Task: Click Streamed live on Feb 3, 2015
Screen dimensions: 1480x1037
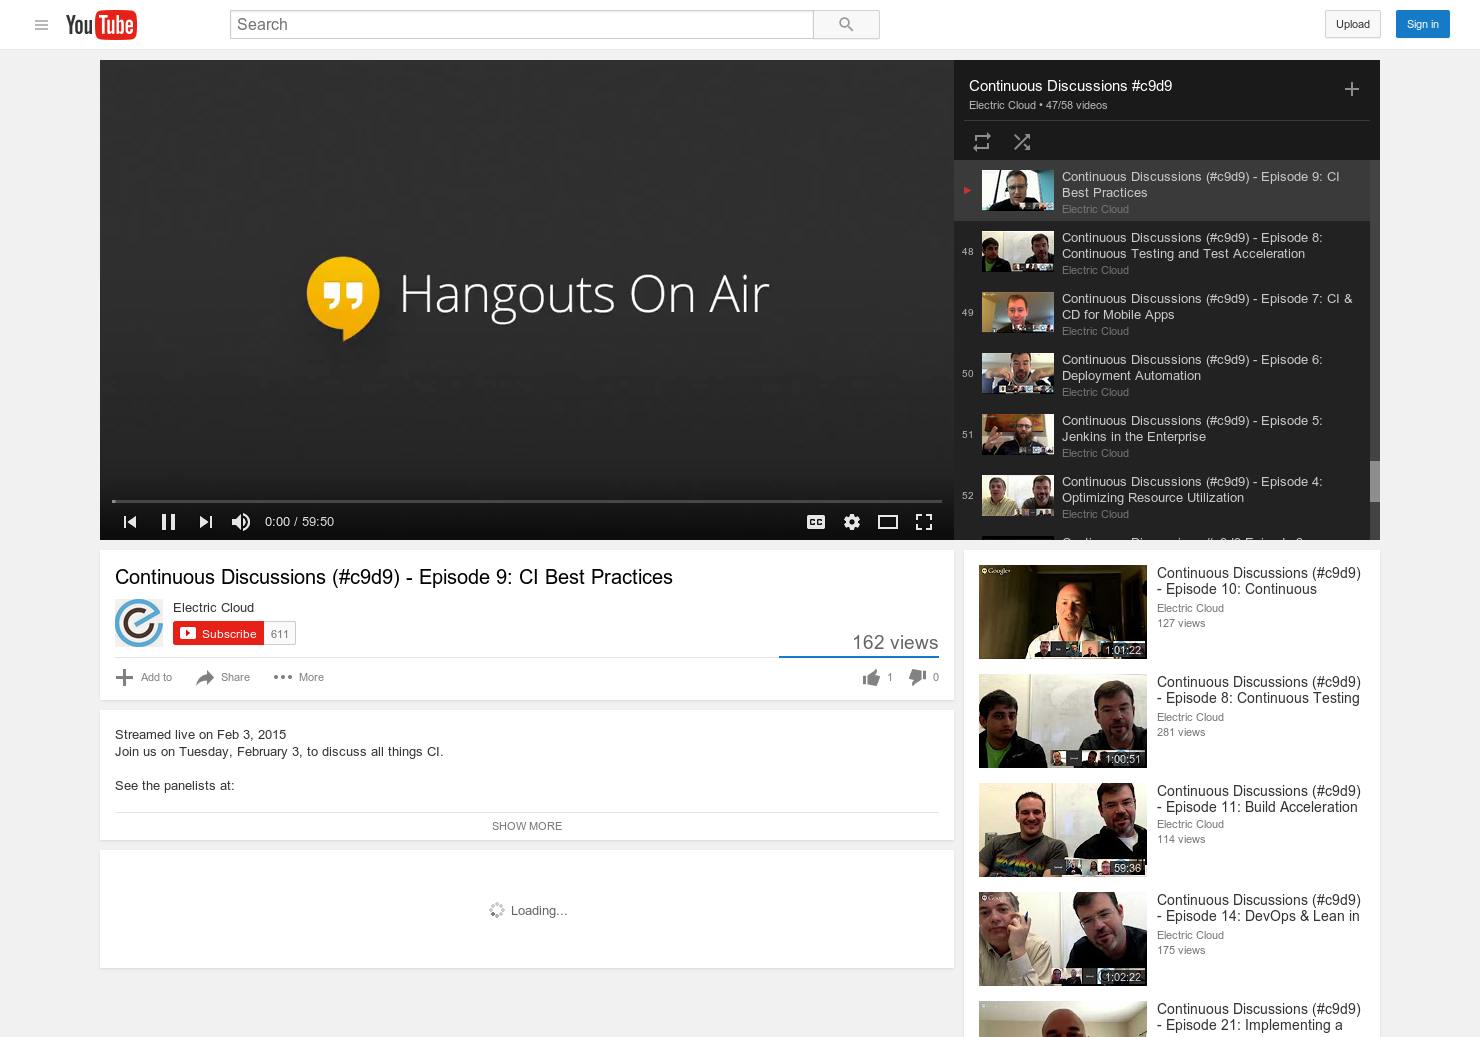Action: tap(201, 735)
